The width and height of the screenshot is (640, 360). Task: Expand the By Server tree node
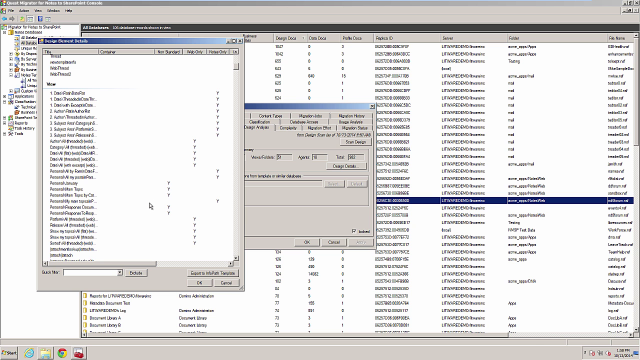tap(11, 59)
